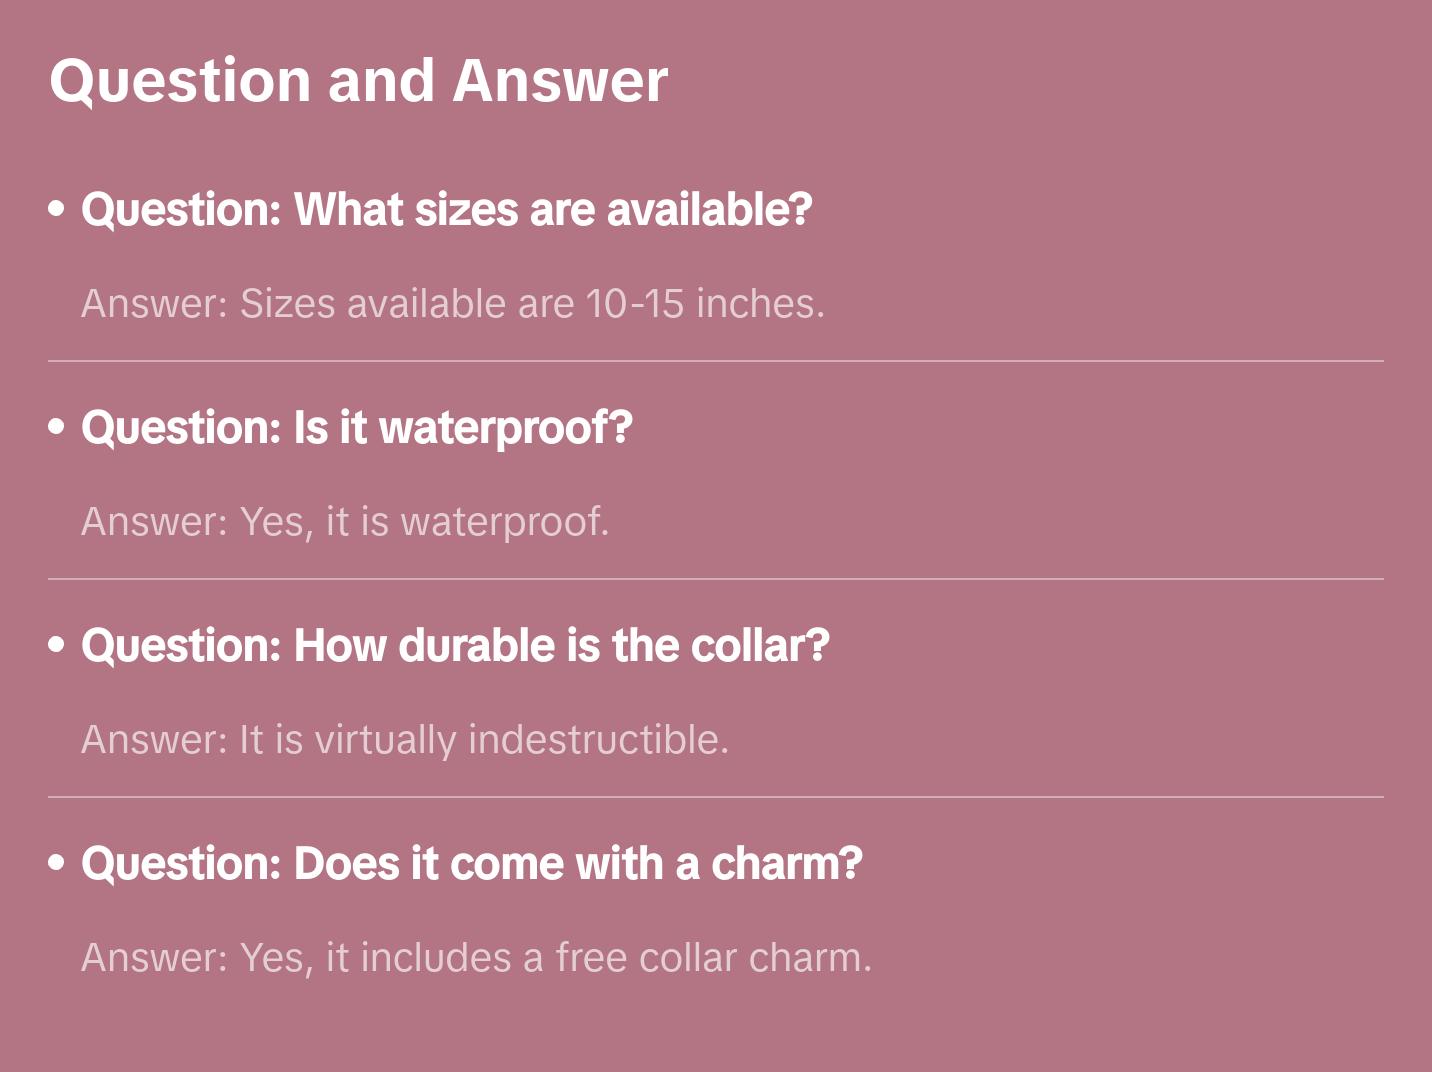Click the bullet beside the sizes question

click(57, 209)
